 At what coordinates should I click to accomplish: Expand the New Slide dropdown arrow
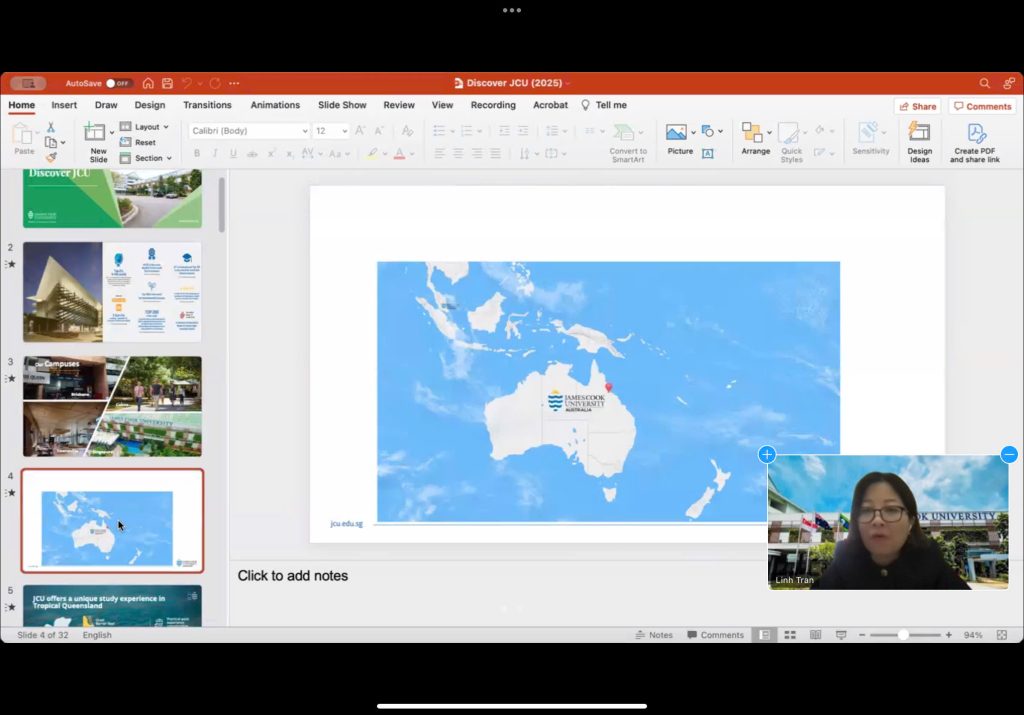click(x=112, y=133)
